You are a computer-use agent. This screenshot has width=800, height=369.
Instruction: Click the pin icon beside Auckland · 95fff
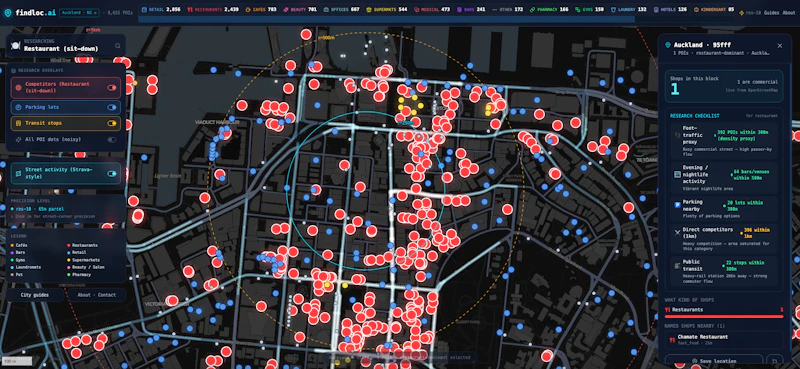click(668, 45)
